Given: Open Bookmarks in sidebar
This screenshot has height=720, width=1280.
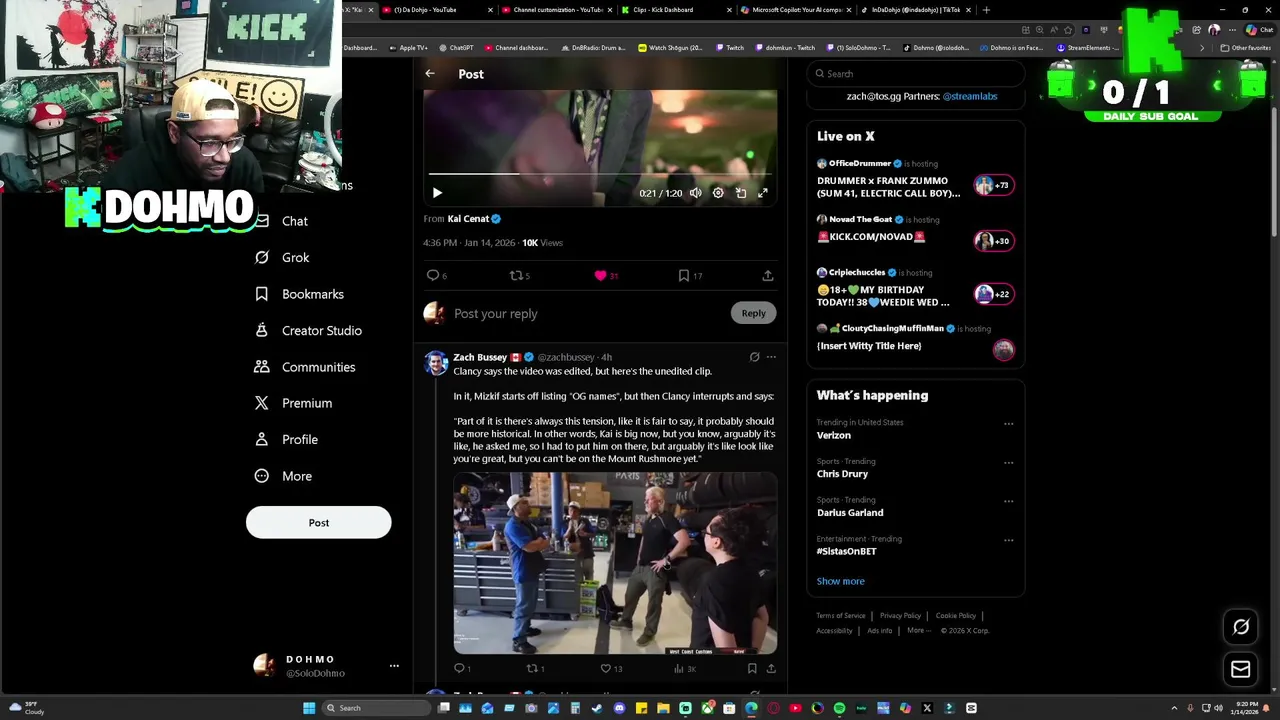Looking at the screenshot, I should 300,294.
